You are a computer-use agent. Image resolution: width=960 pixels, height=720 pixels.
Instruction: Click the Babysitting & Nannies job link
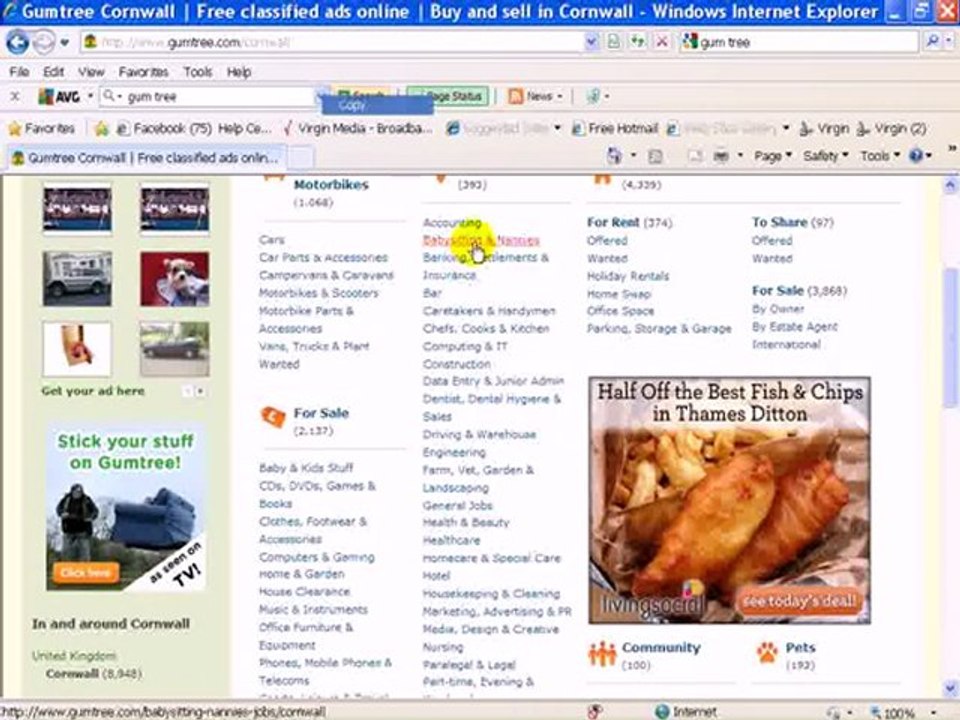(x=481, y=240)
